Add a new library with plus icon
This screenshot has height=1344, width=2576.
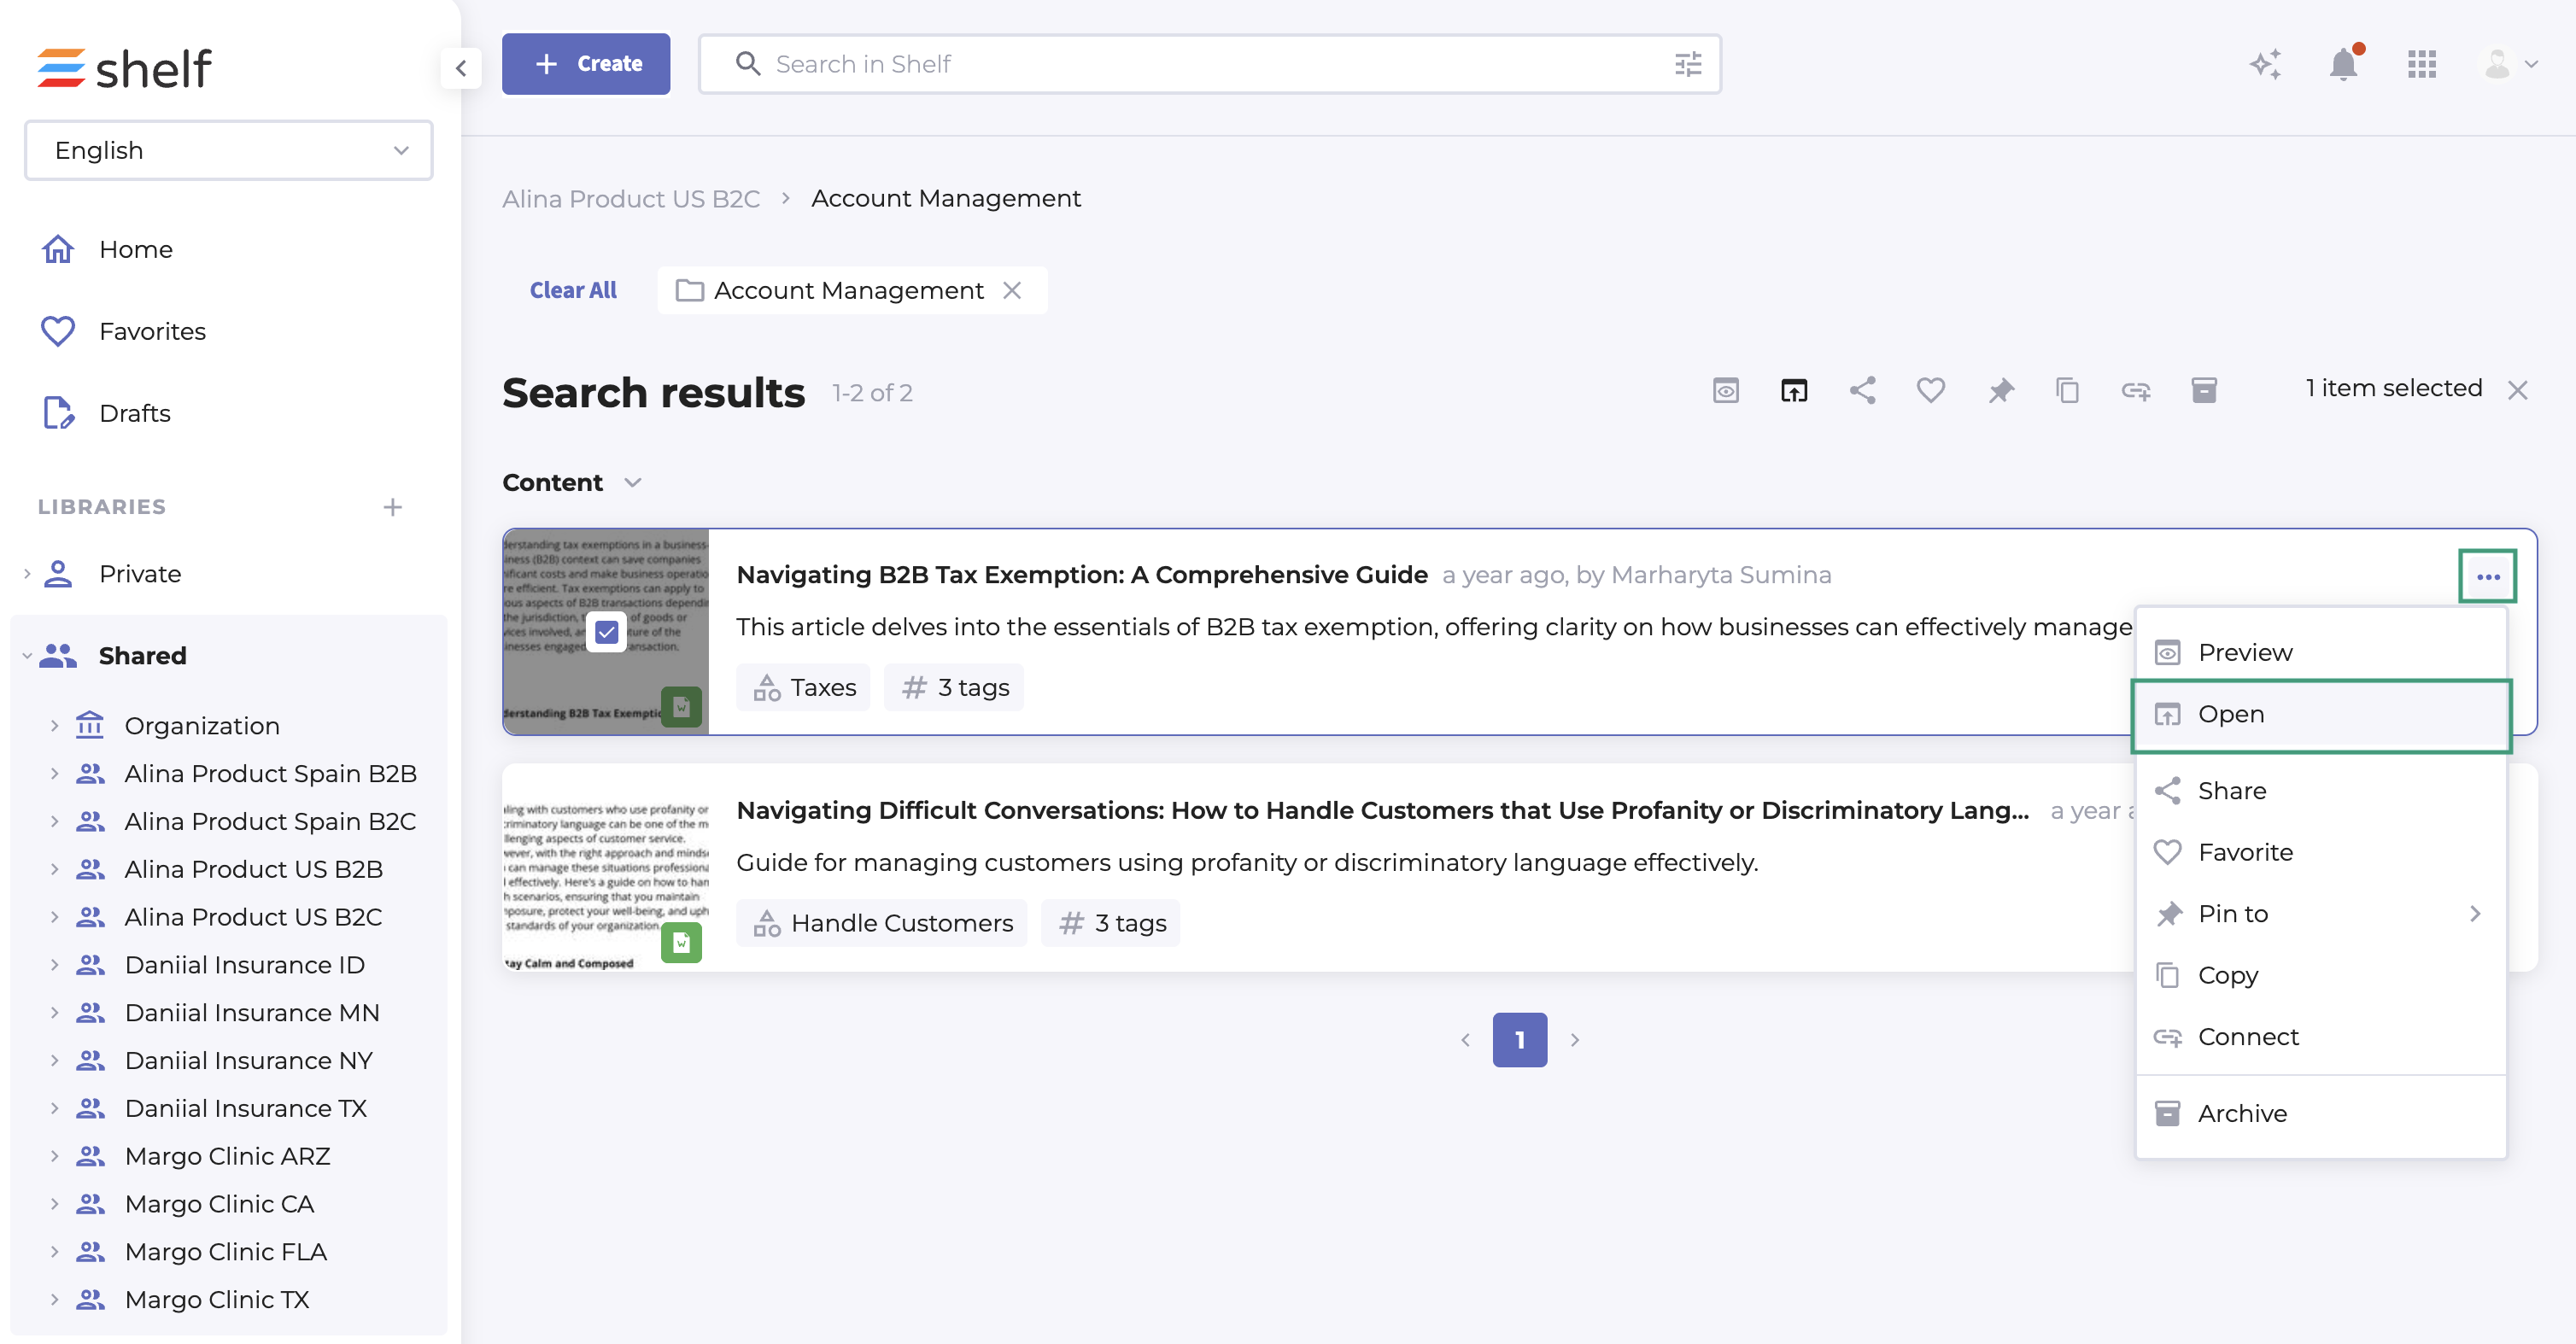[392, 507]
